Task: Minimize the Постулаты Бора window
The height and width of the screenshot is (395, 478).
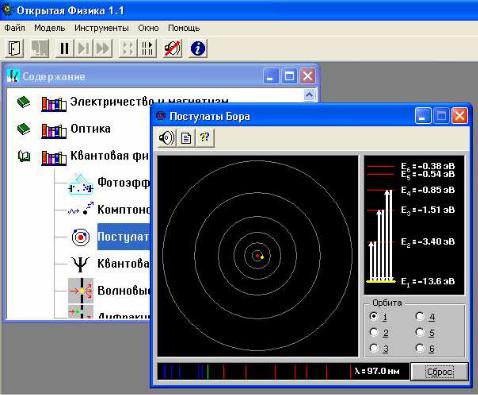Action: pyautogui.click(x=423, y=116)
